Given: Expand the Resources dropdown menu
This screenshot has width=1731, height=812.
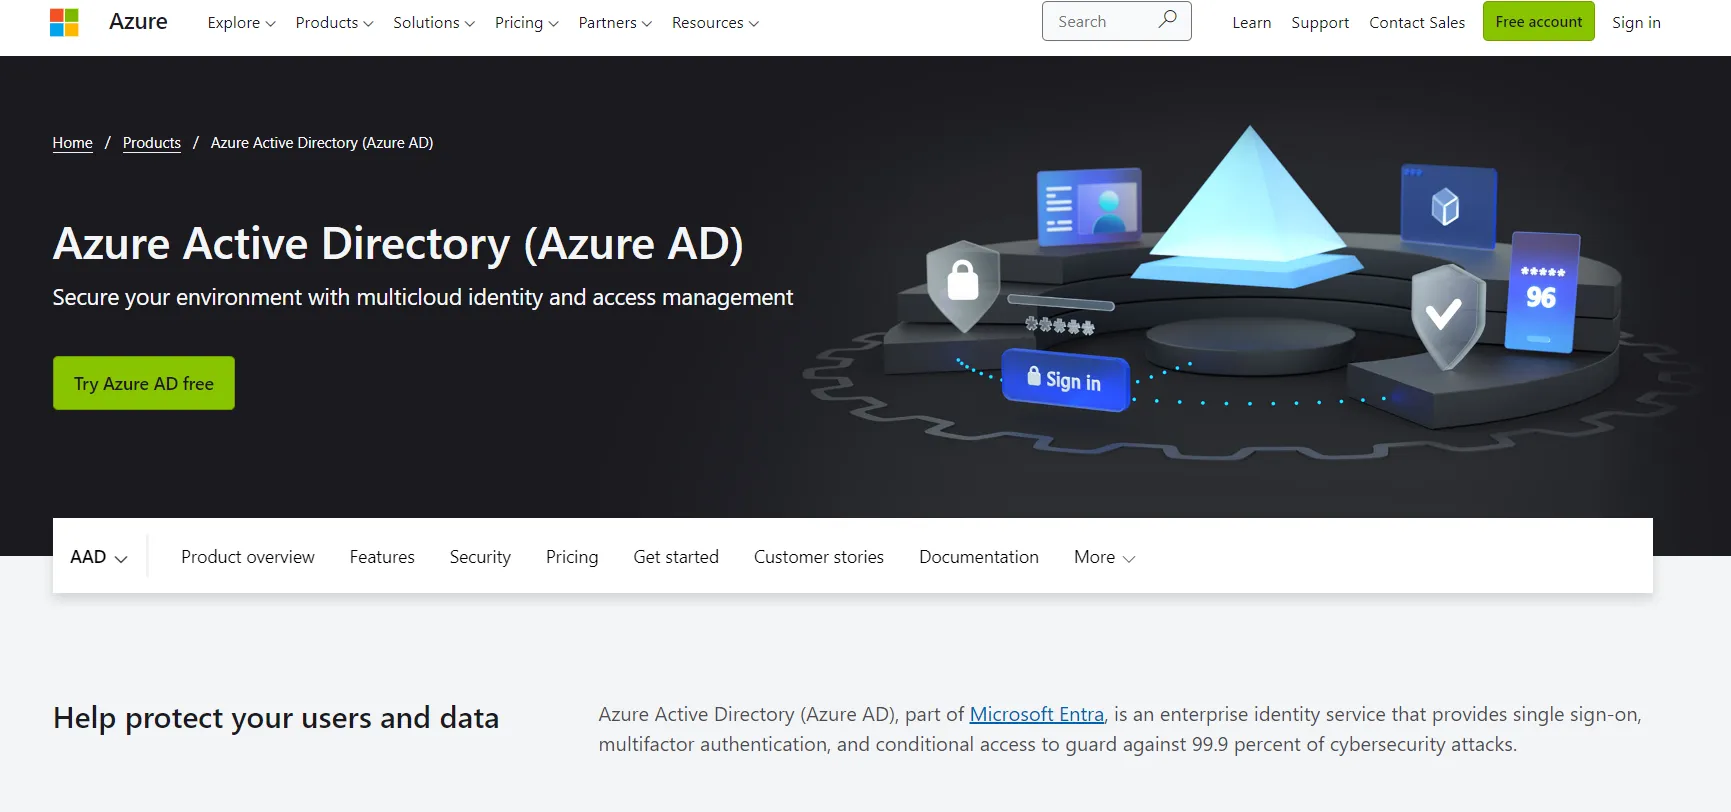Looking at the screenshot, I should 715,22.
